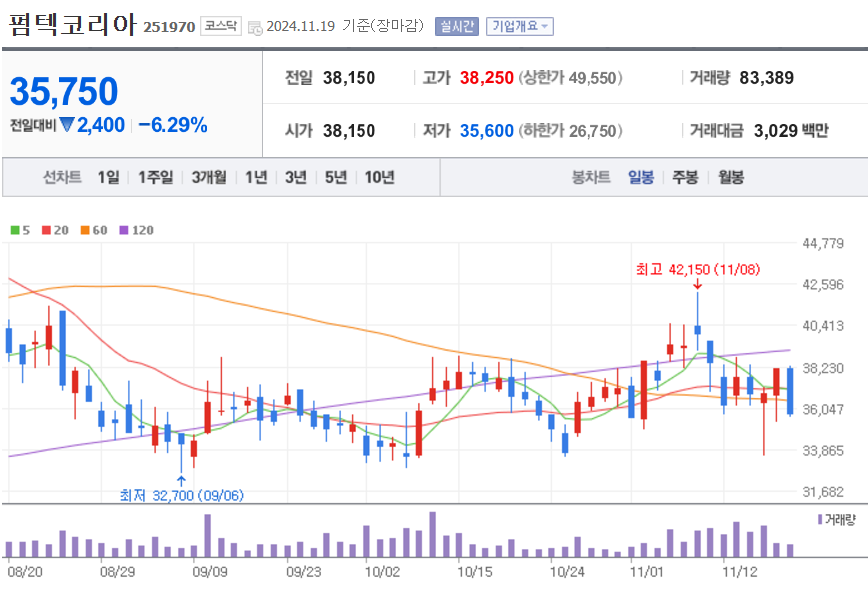The height and width of the screenshot is (597, 868).
Task: Click the 33,865 price axis label
Action: click(823, 451)
